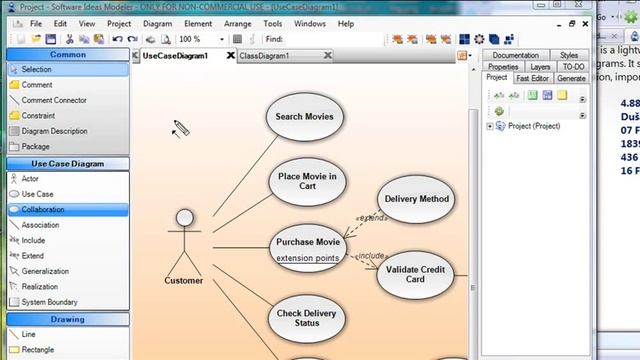This screenshot has width=640, height=360.
Task: Click the Save floppy disk icon
Action: [x=51, y=39]
